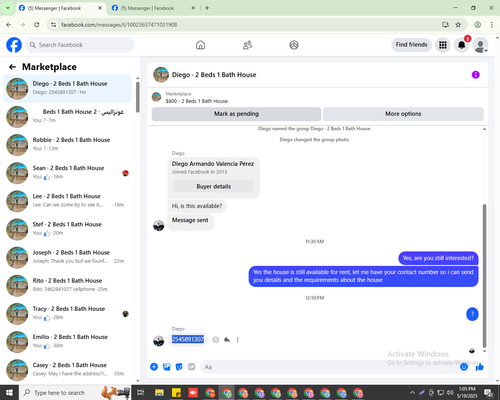Image resolution: width=500 pixels, height=400 pixels.
Task: Go to the Home feed icon
Action: click(200, 45)
